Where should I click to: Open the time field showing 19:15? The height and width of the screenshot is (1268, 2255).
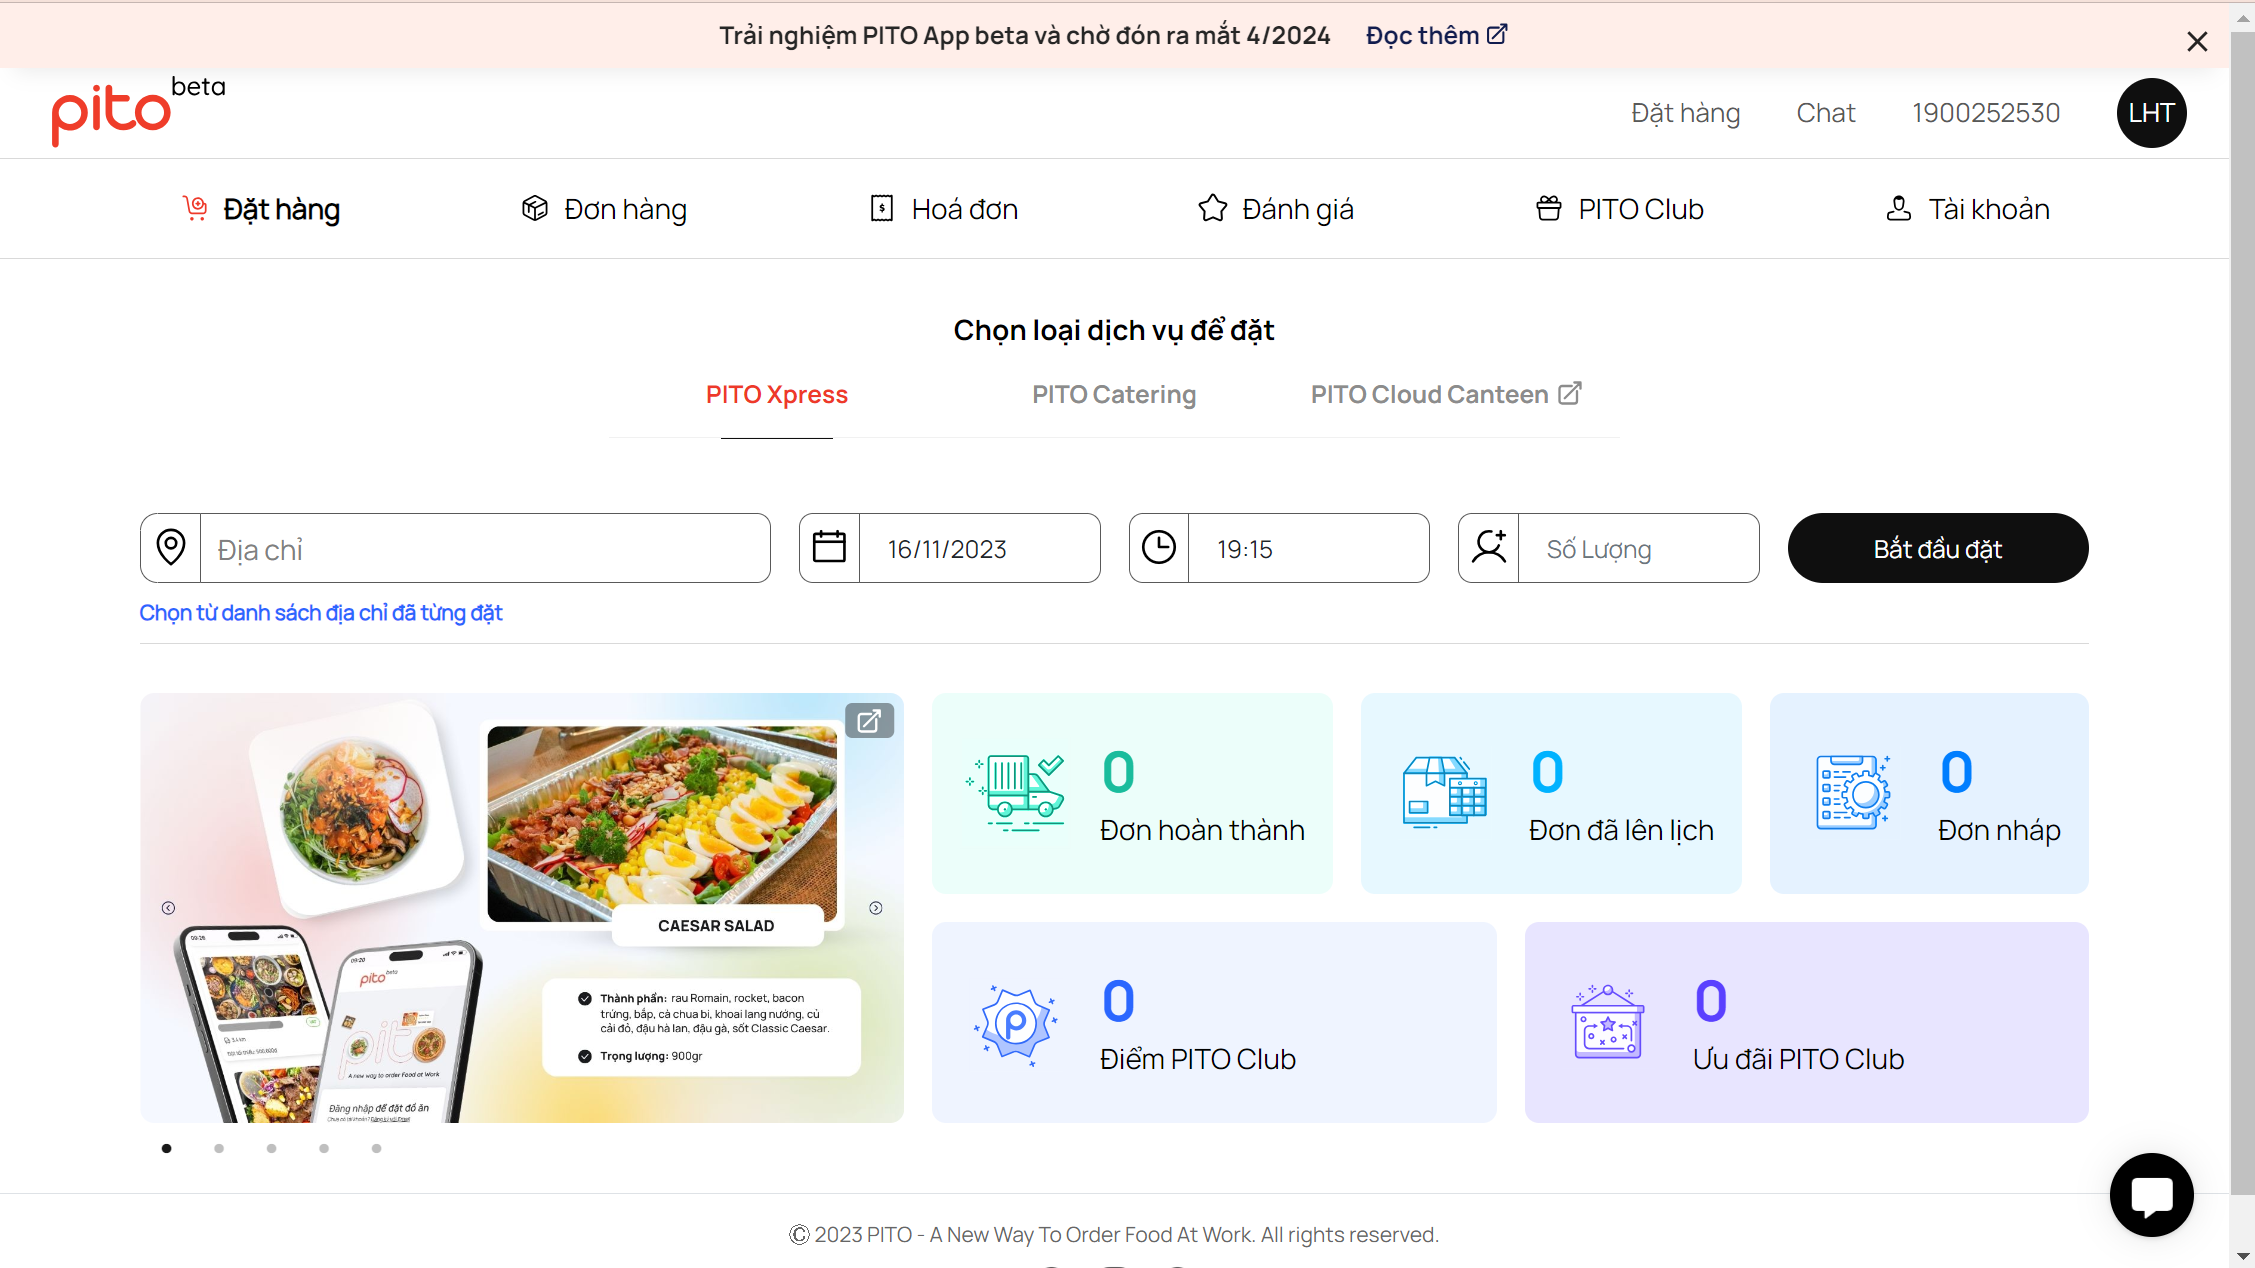[1308, 549]
